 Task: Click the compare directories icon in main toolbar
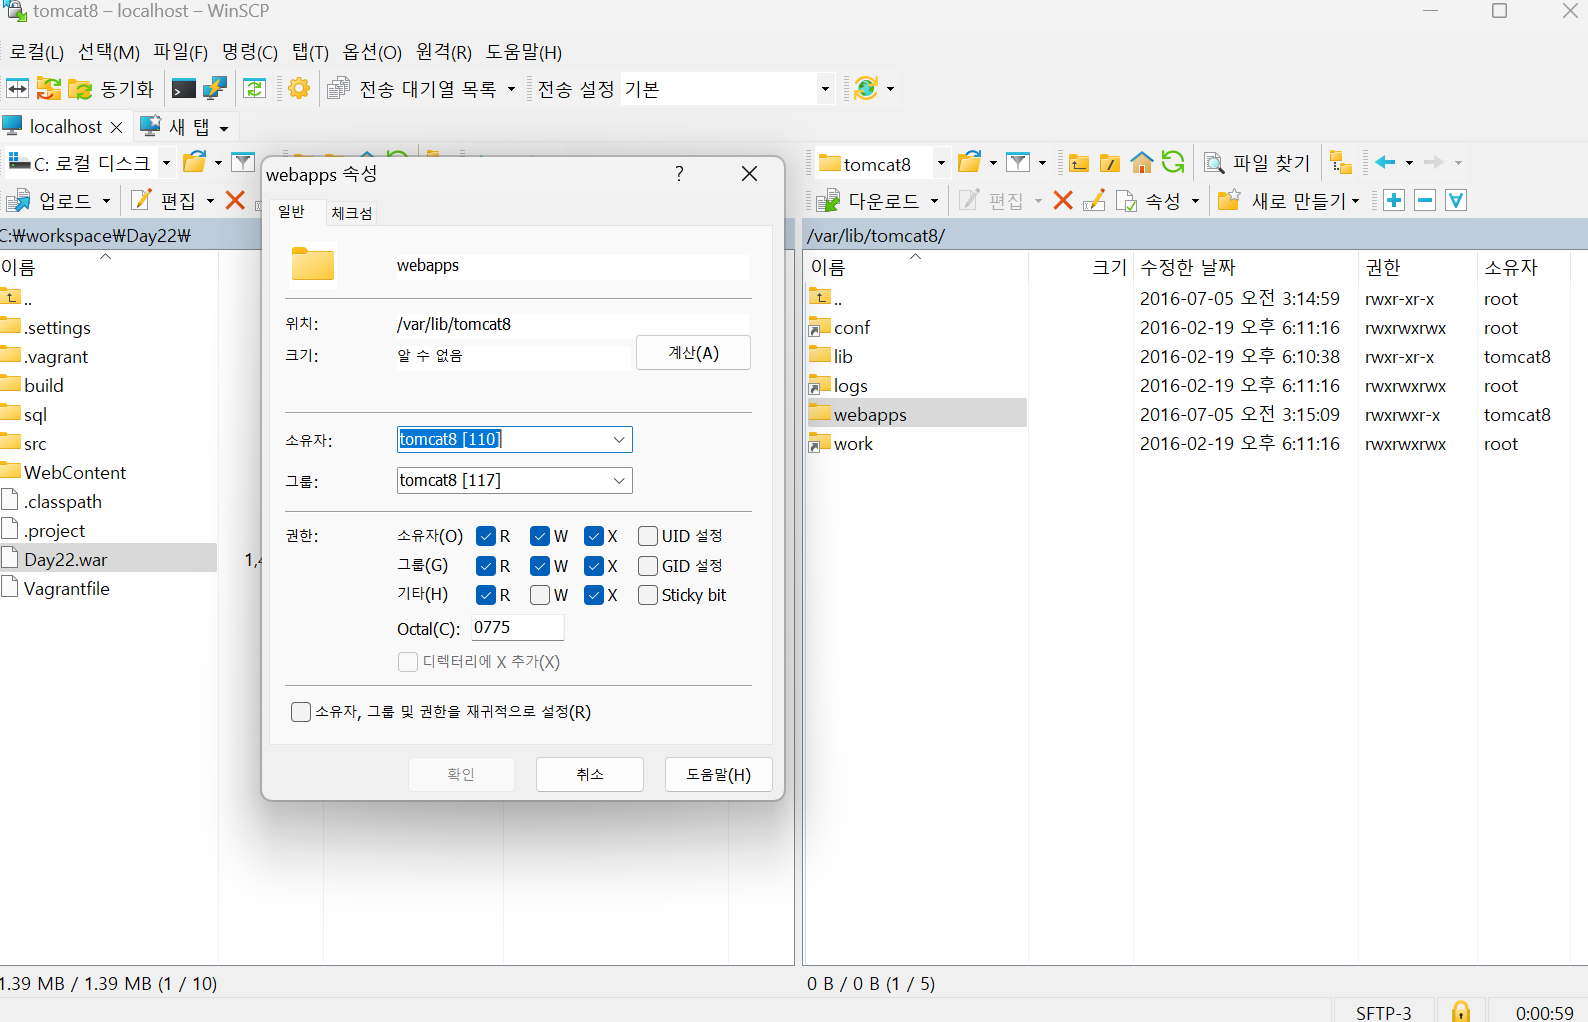click(18, 89)
